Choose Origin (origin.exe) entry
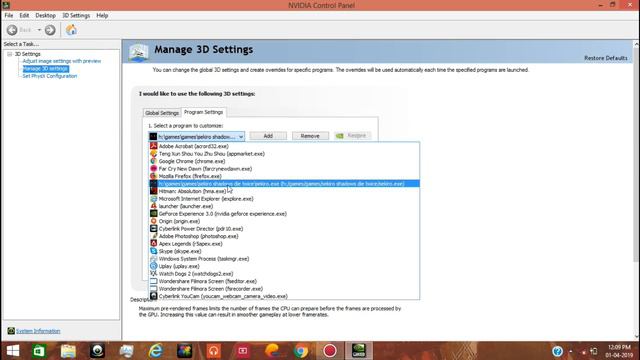The height and width of the screenshot is (360, 640). pyautogui.click(x=284, y=221)
